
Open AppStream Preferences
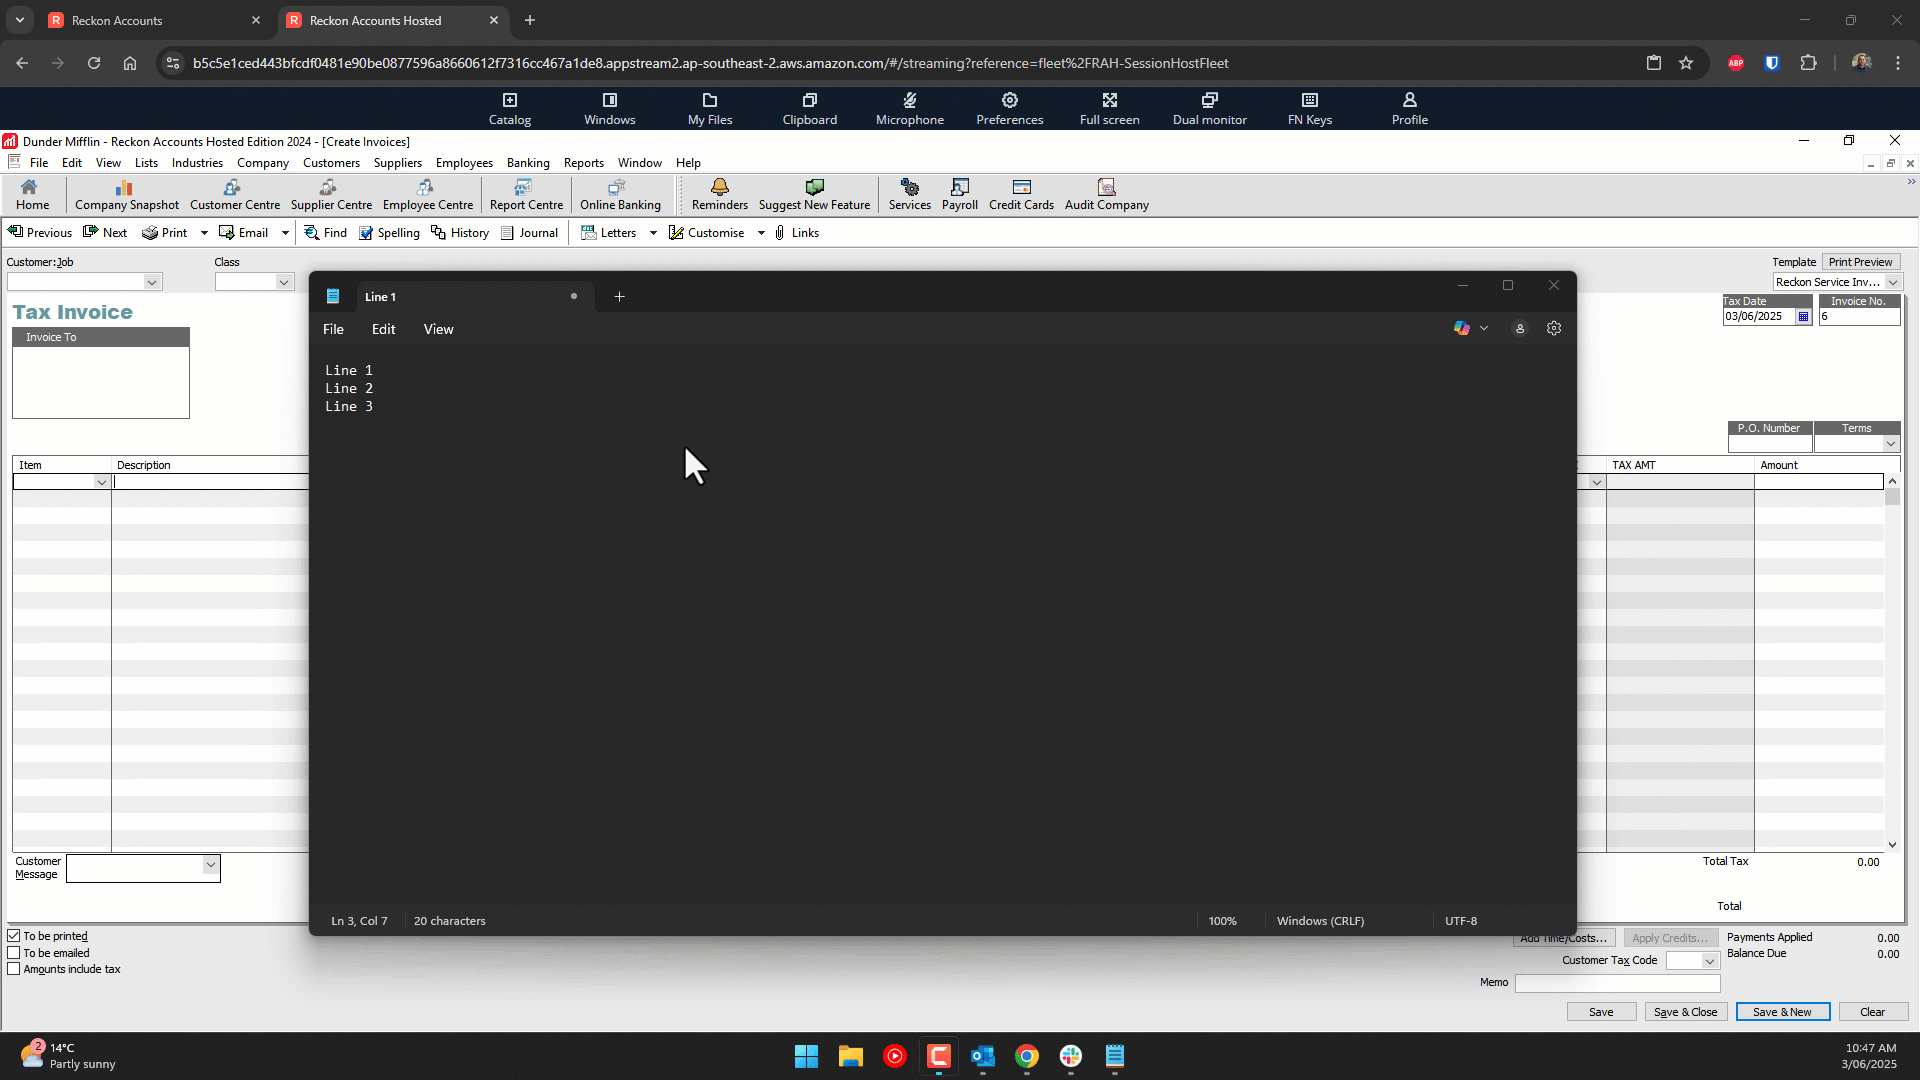click(1009, 109)
